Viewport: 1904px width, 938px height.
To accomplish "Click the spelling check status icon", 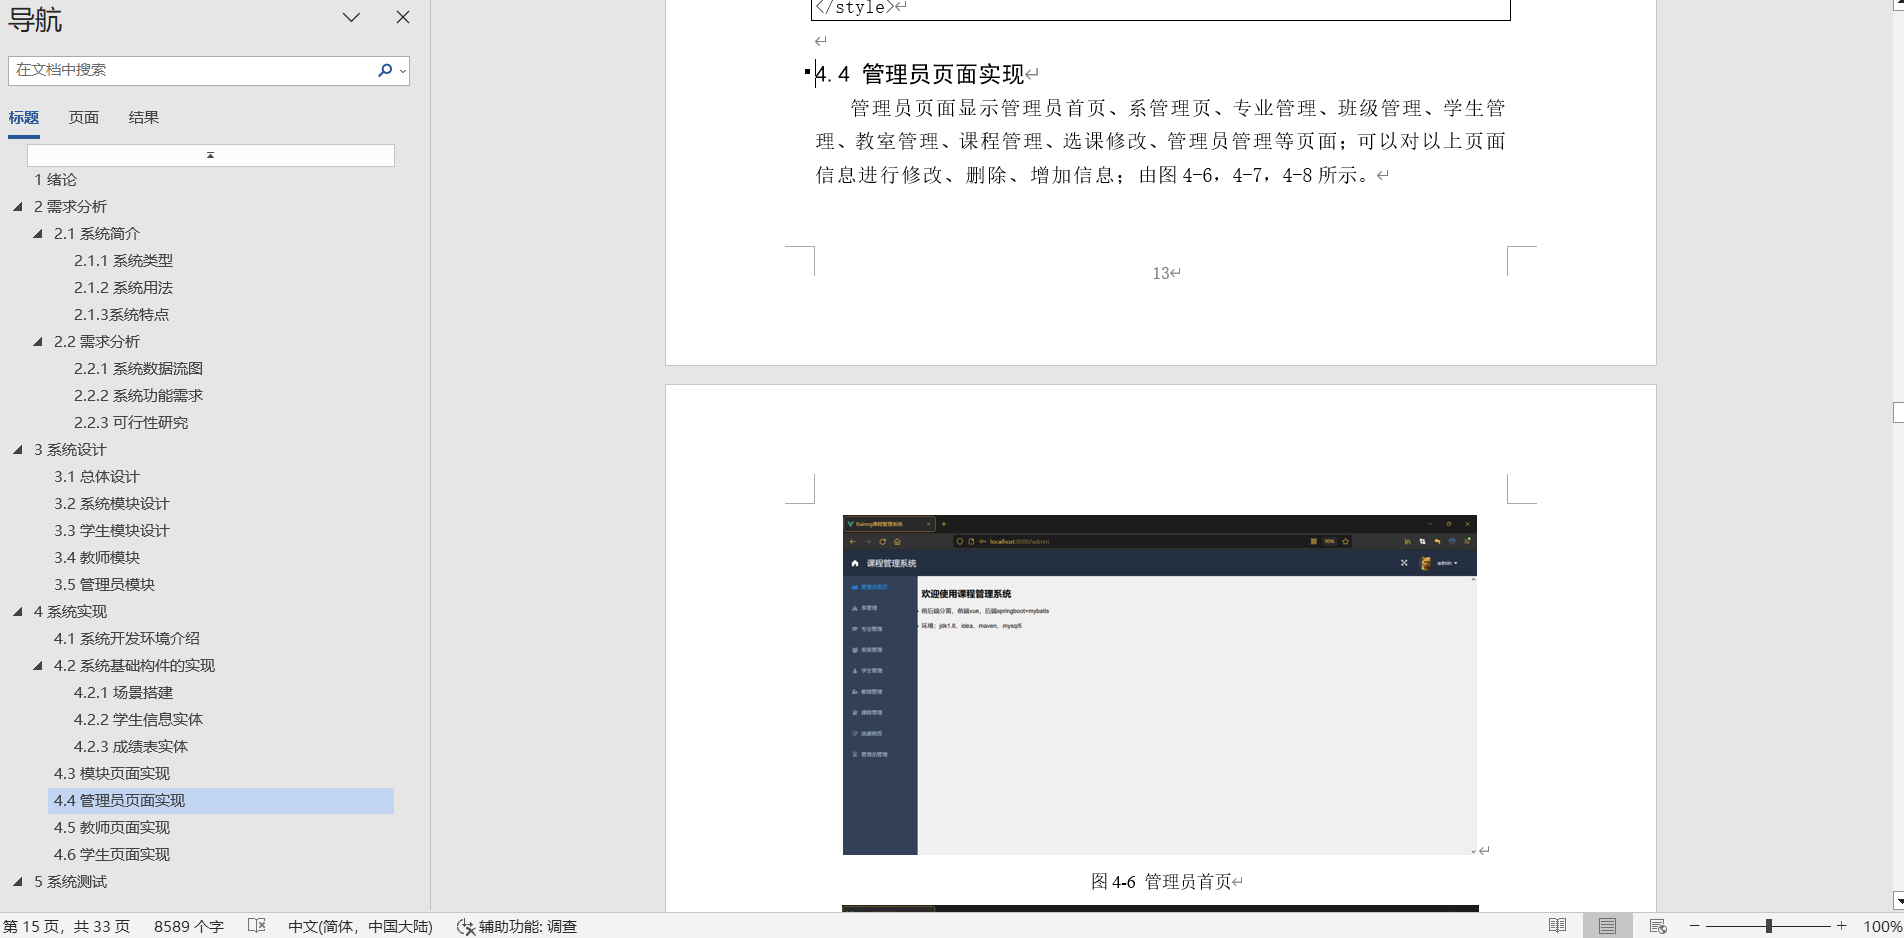I will [256, 926].
